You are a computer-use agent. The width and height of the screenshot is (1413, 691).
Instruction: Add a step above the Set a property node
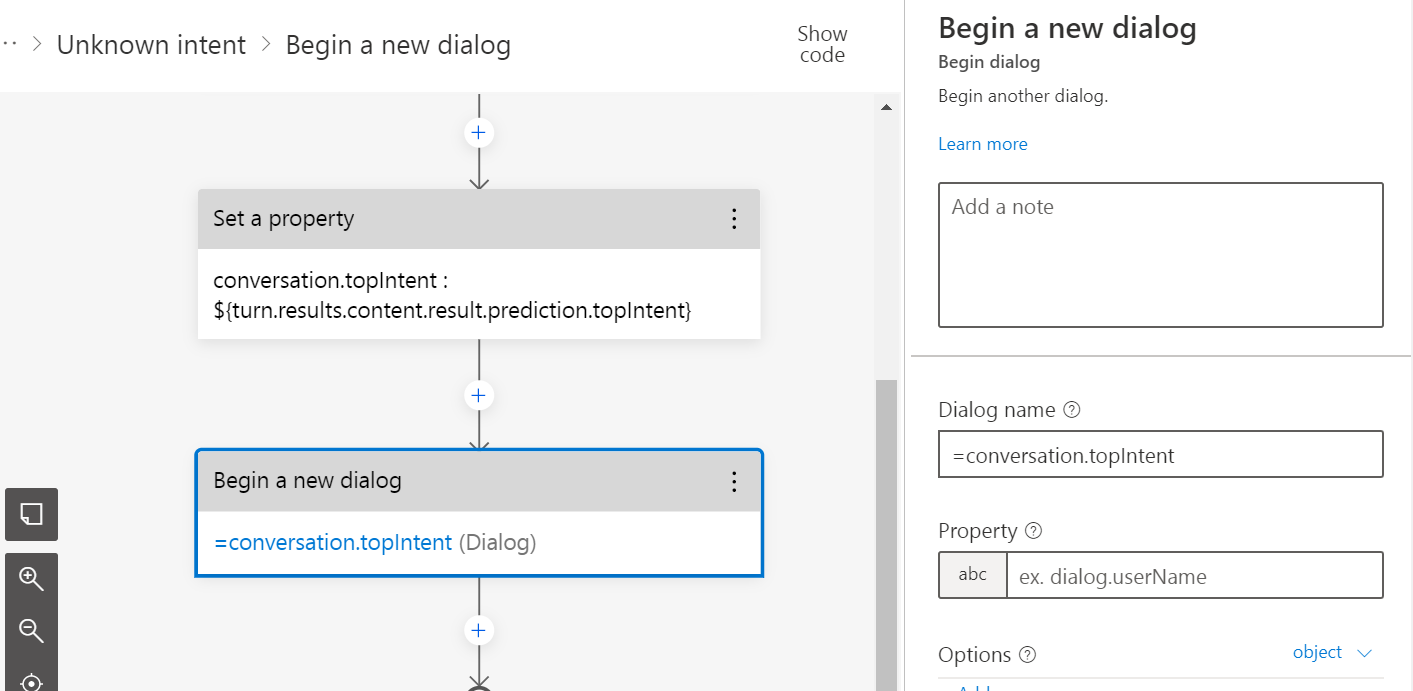click(479, 132)
